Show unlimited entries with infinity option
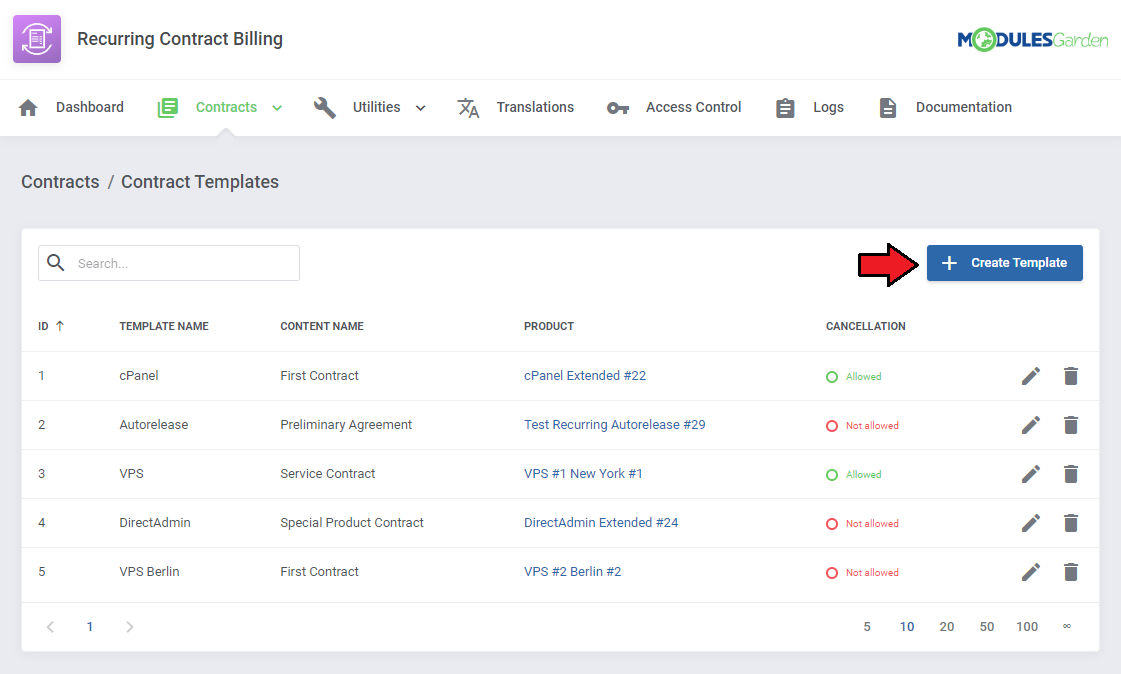This screenshot has height=674, width=1121. tap(1067, 627)
